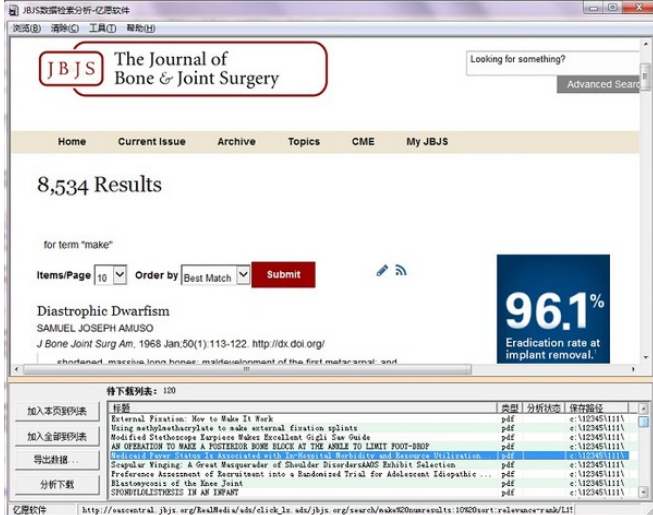Open the Archive tab
653x515 pixels.
[x=237, y=142]
